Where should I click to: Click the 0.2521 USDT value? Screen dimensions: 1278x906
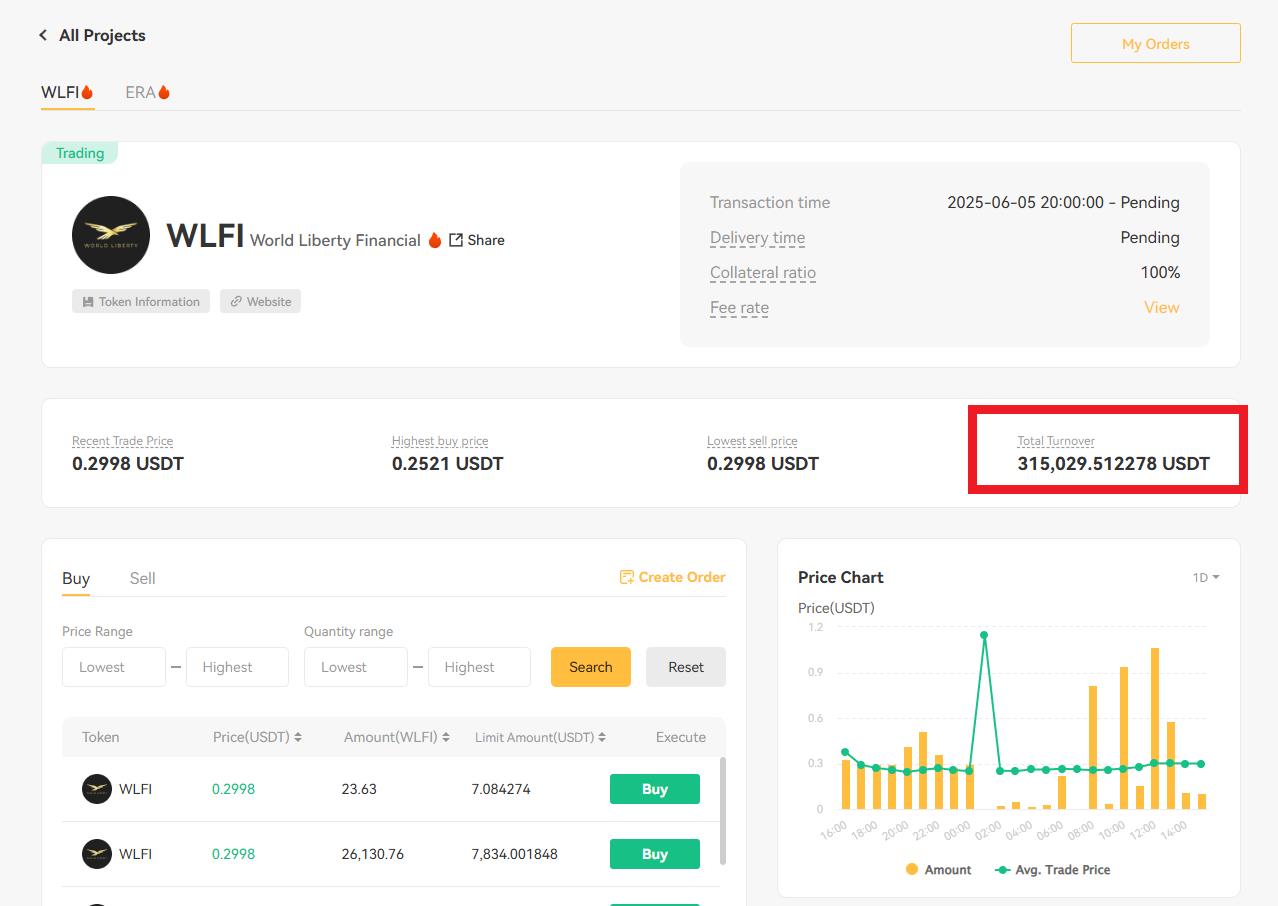coord(447,464)
